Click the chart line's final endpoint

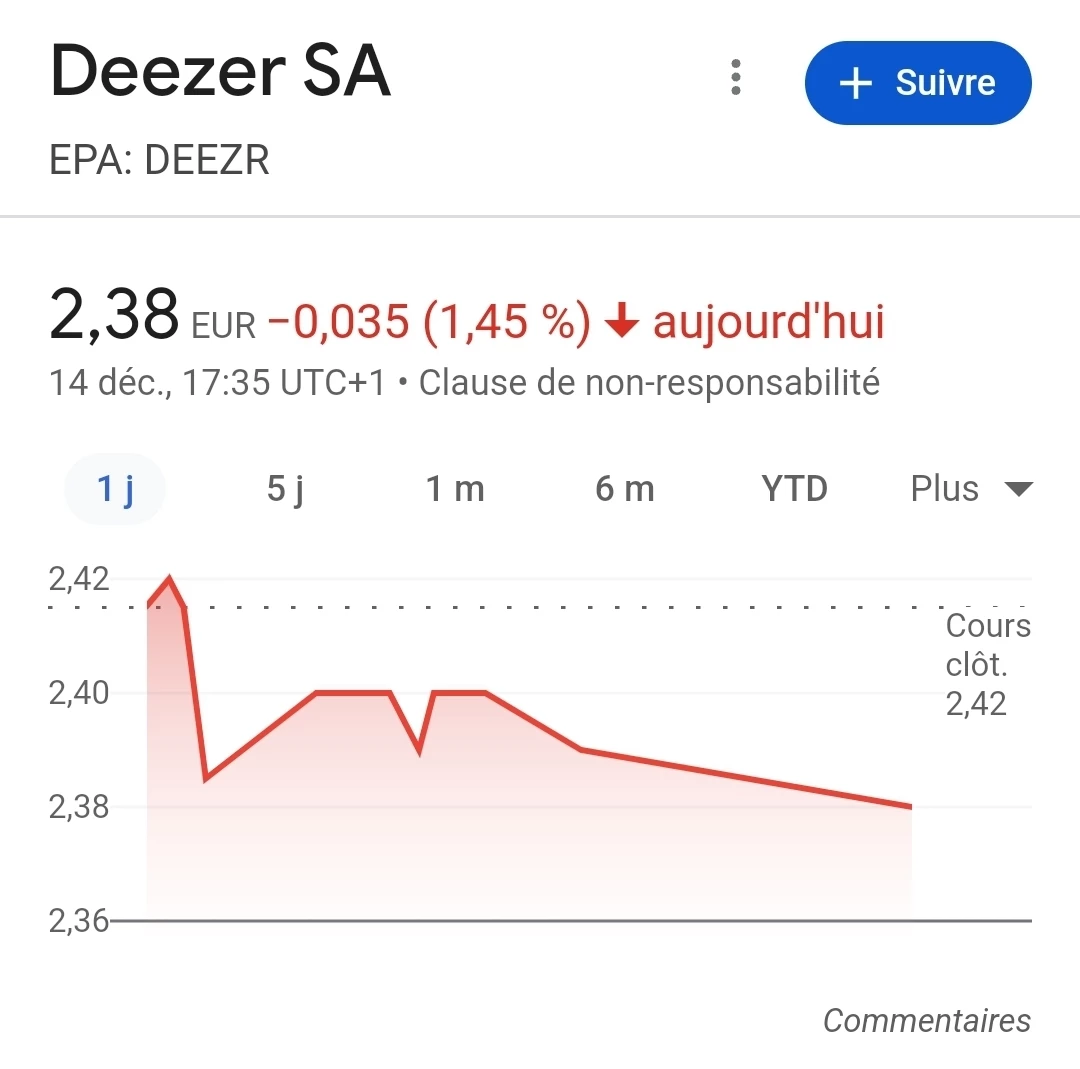pyautogui.click(x=910, y=806)
